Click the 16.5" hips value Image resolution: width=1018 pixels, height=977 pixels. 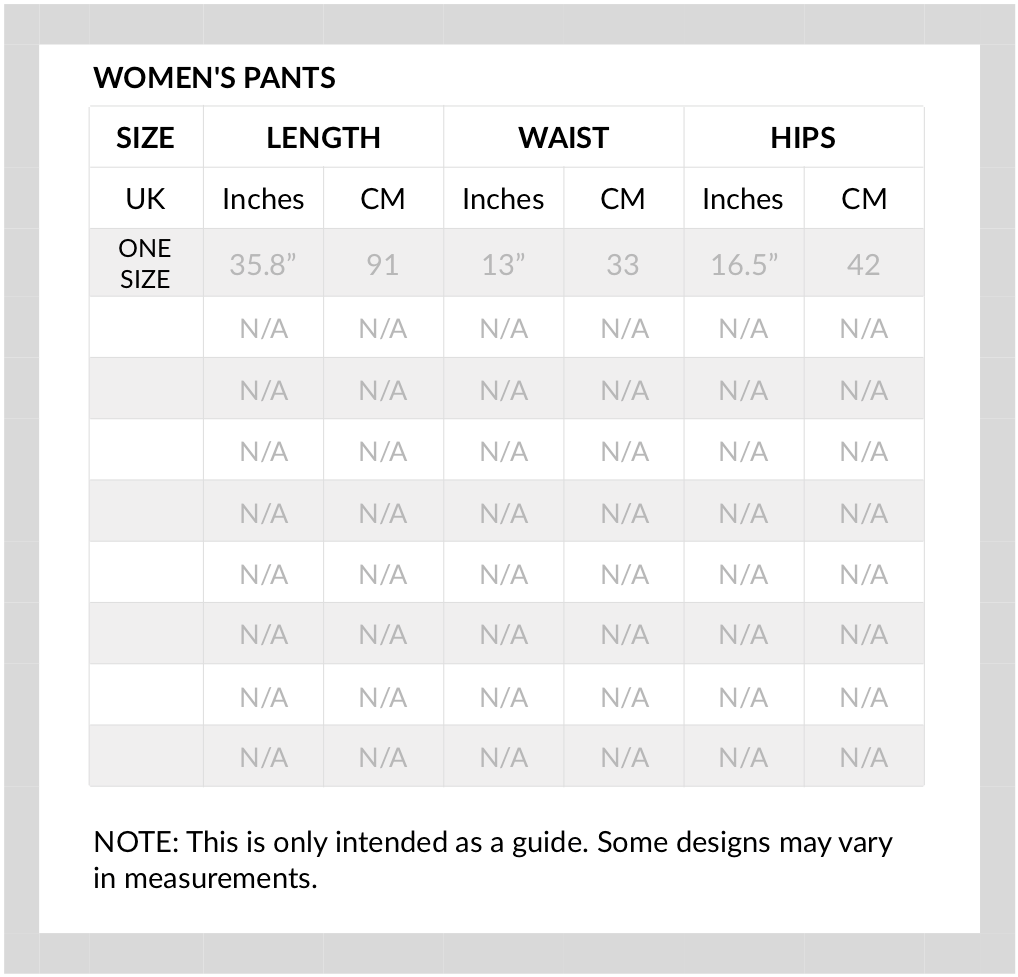tap(743, 264)
